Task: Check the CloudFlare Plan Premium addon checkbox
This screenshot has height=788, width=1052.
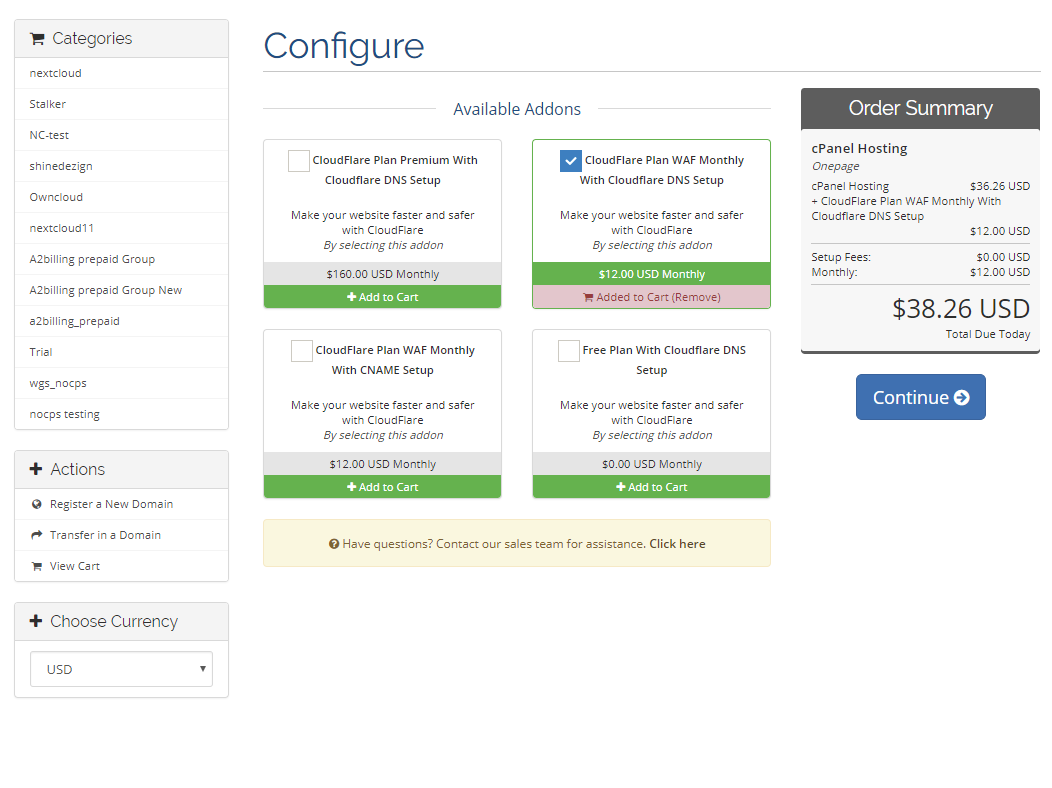Action: pyautogui.click(x=298, y=161)
